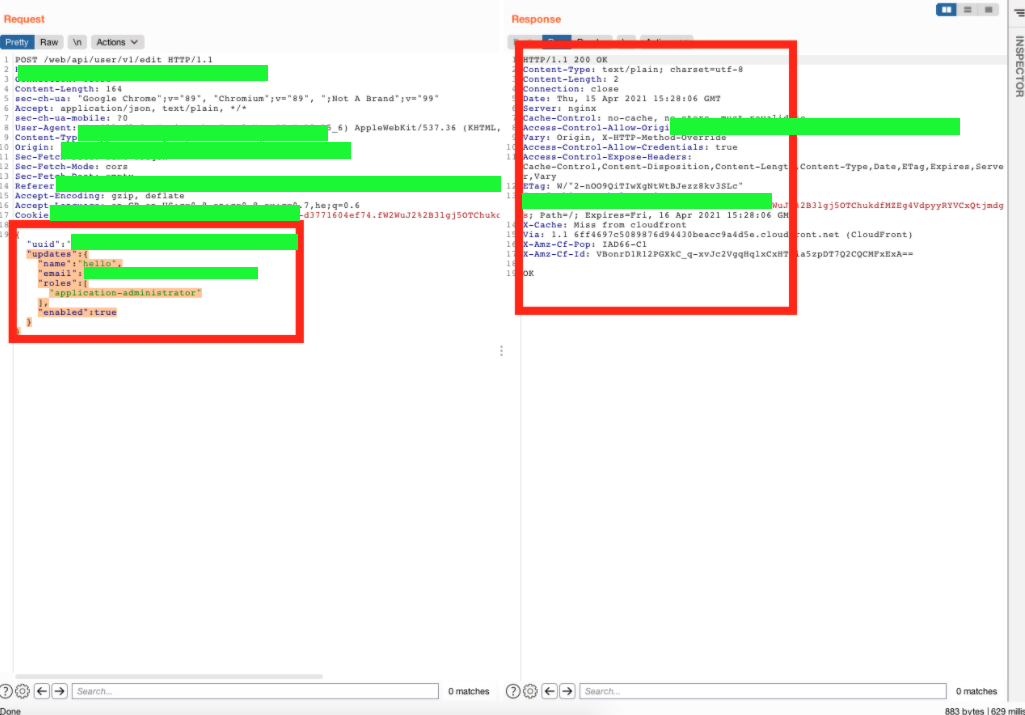Click the hamburger icon above Inspector
The height and width of the screenshot is (715, 1025).
(x=1019, y=12)
